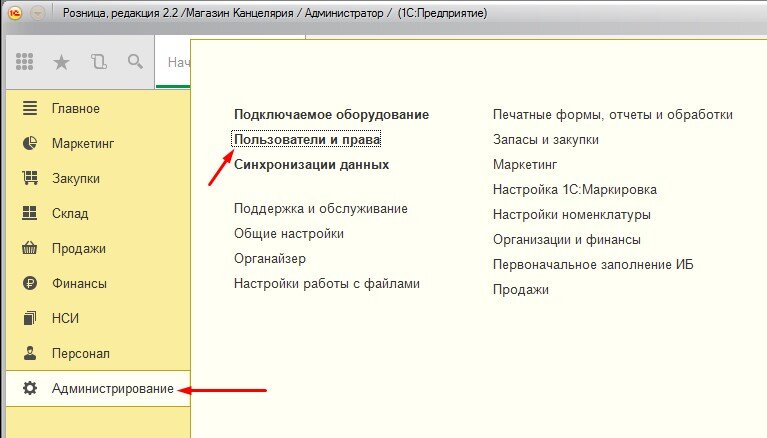This screenshot has width=767, height=438.
Task: Open Маркетинг link in the administration panel
Action: pos(525,164)
